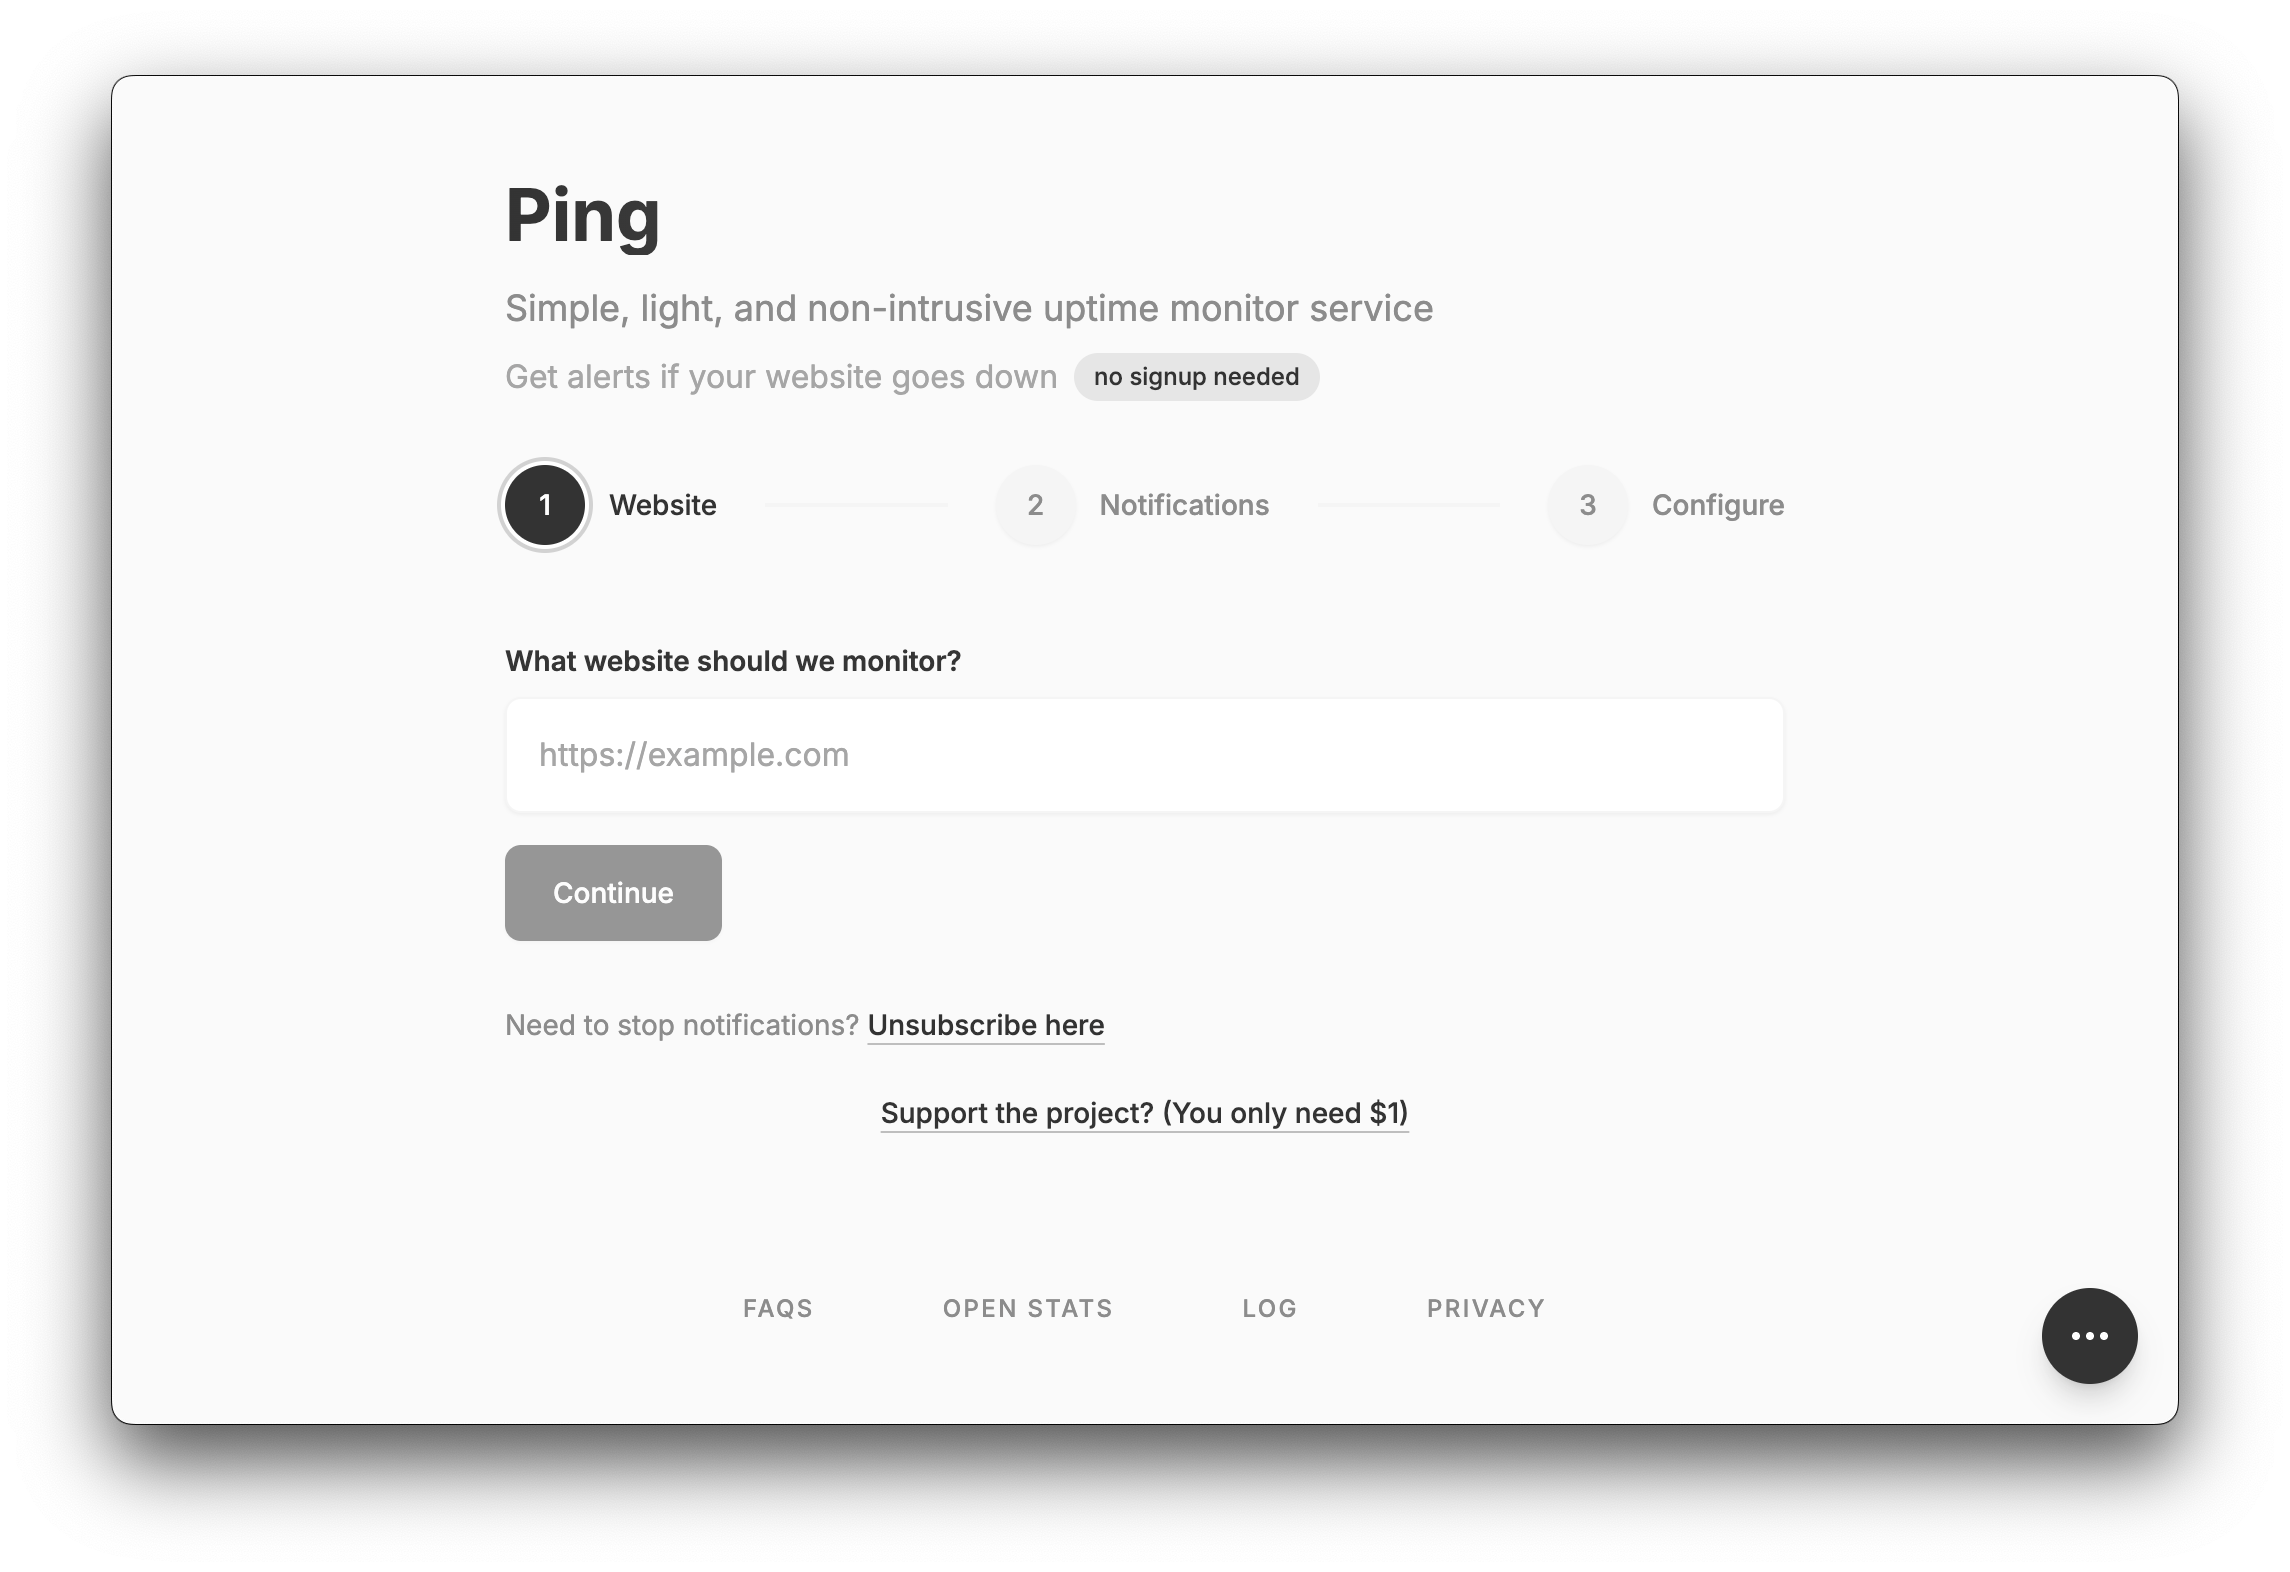
Task: Click the Website step label
Action: coord(663,505)
